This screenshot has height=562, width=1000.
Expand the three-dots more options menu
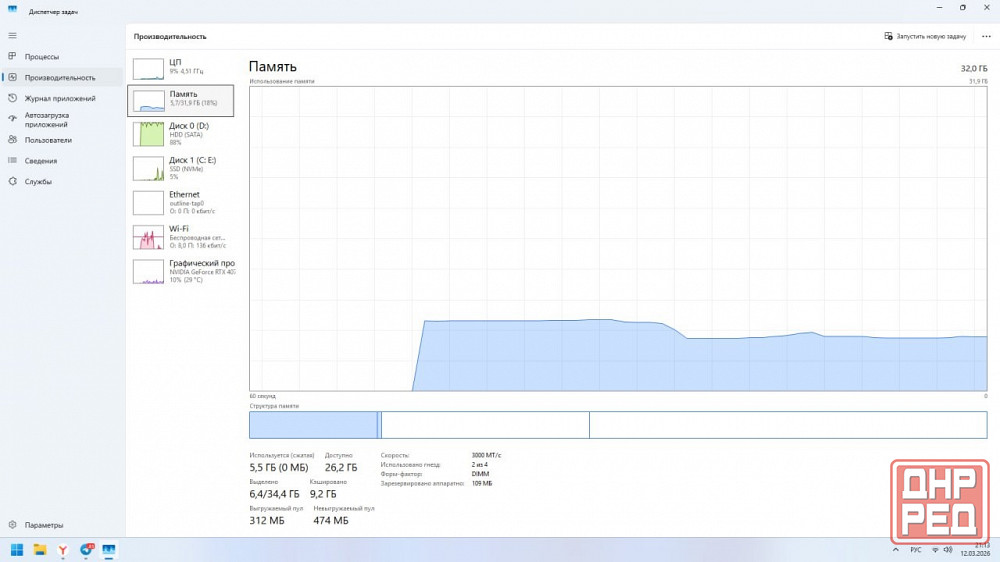tap(986, 36)
